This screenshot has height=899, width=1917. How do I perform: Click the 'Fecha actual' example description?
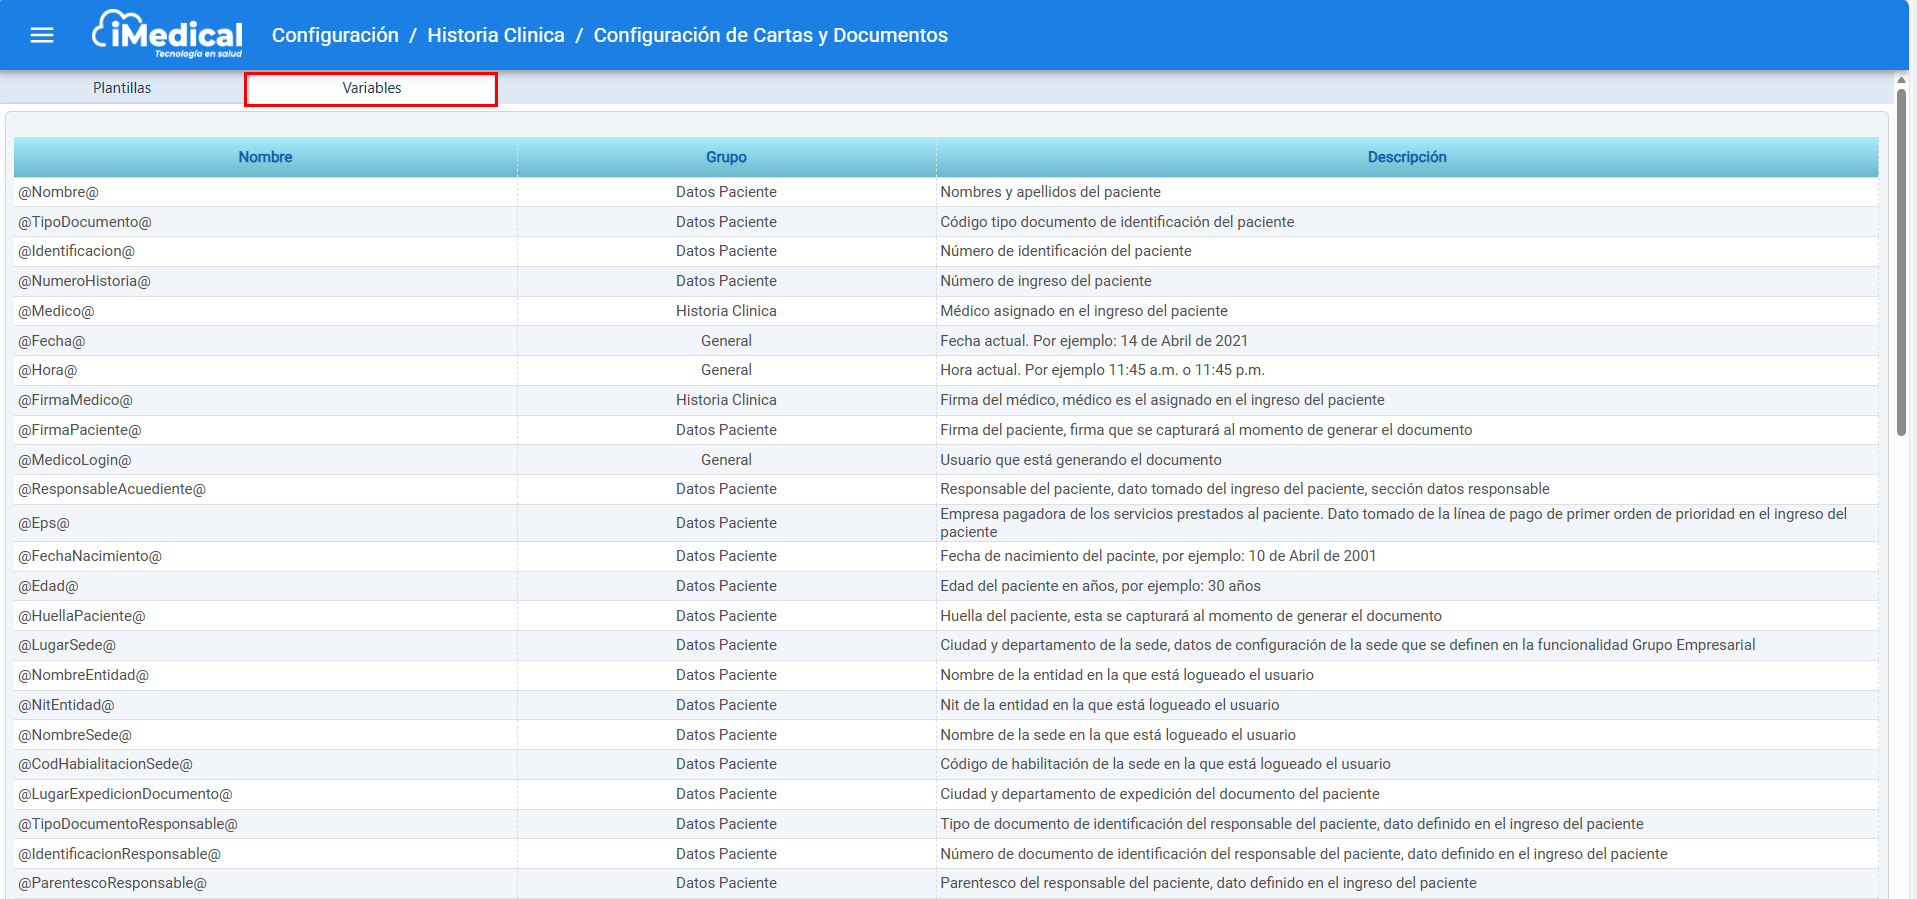point(1094,341)
